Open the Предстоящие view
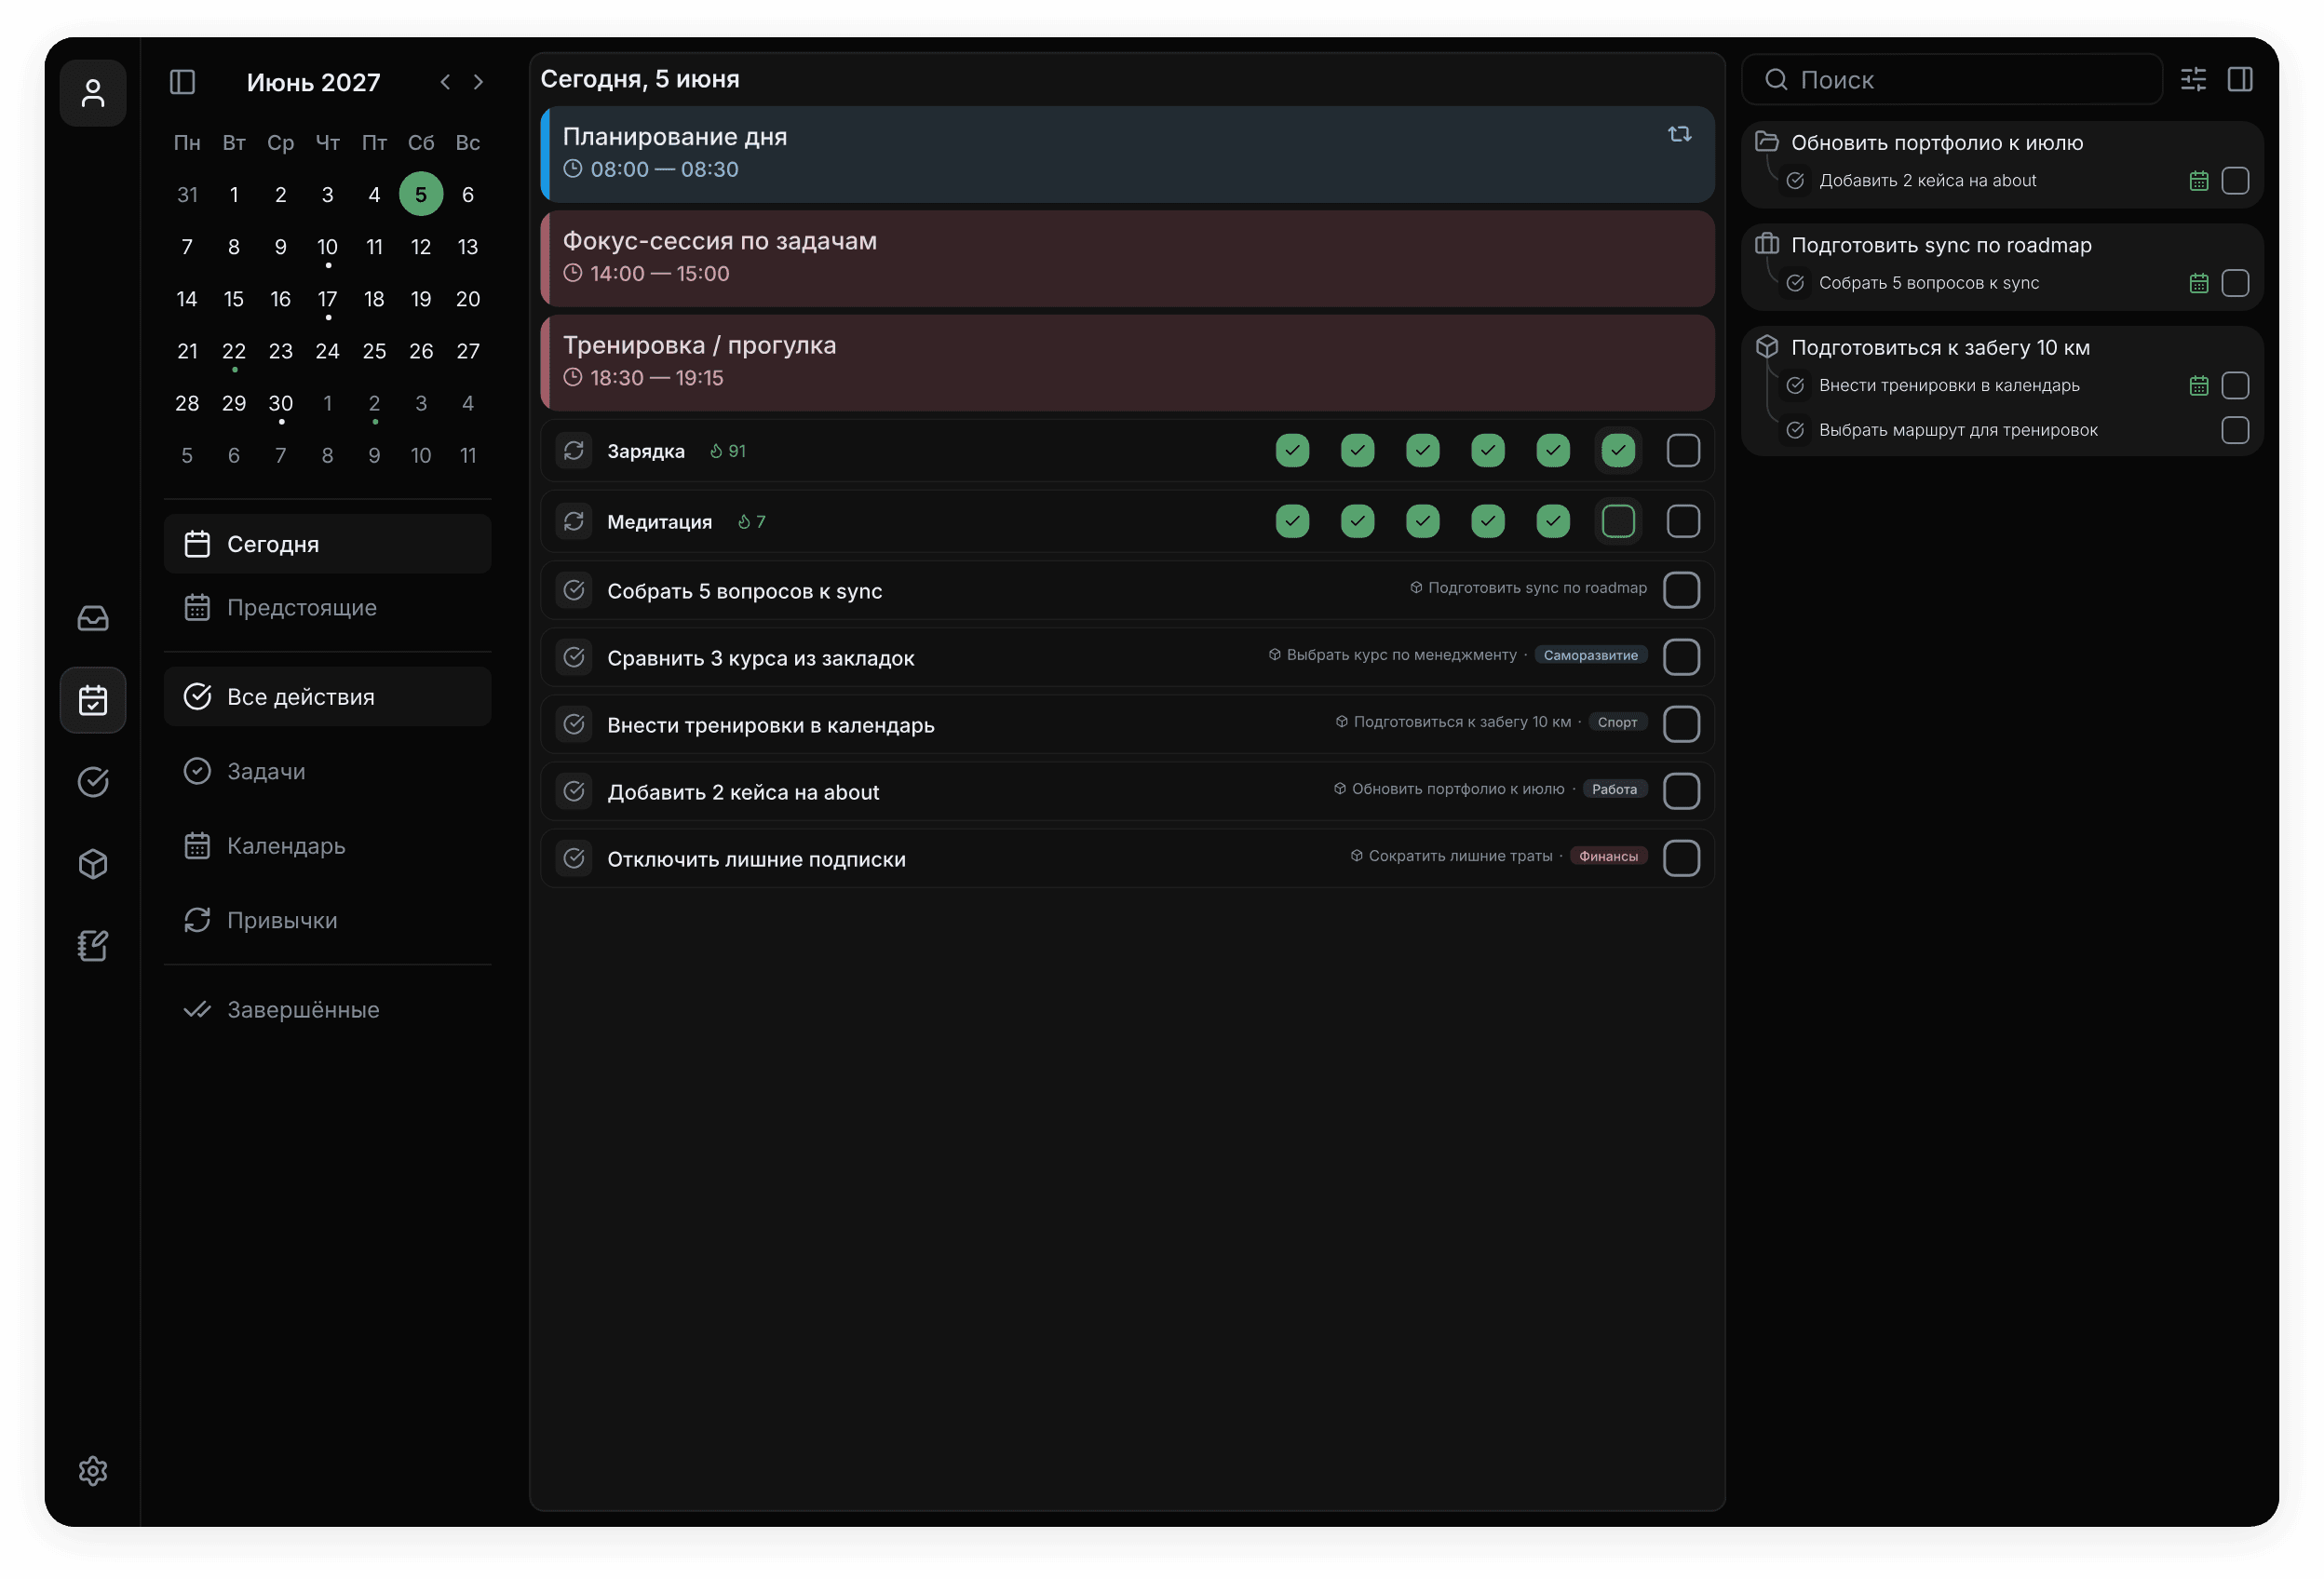This screenshot has height=1579, width=2324. [x=327, y=607]
